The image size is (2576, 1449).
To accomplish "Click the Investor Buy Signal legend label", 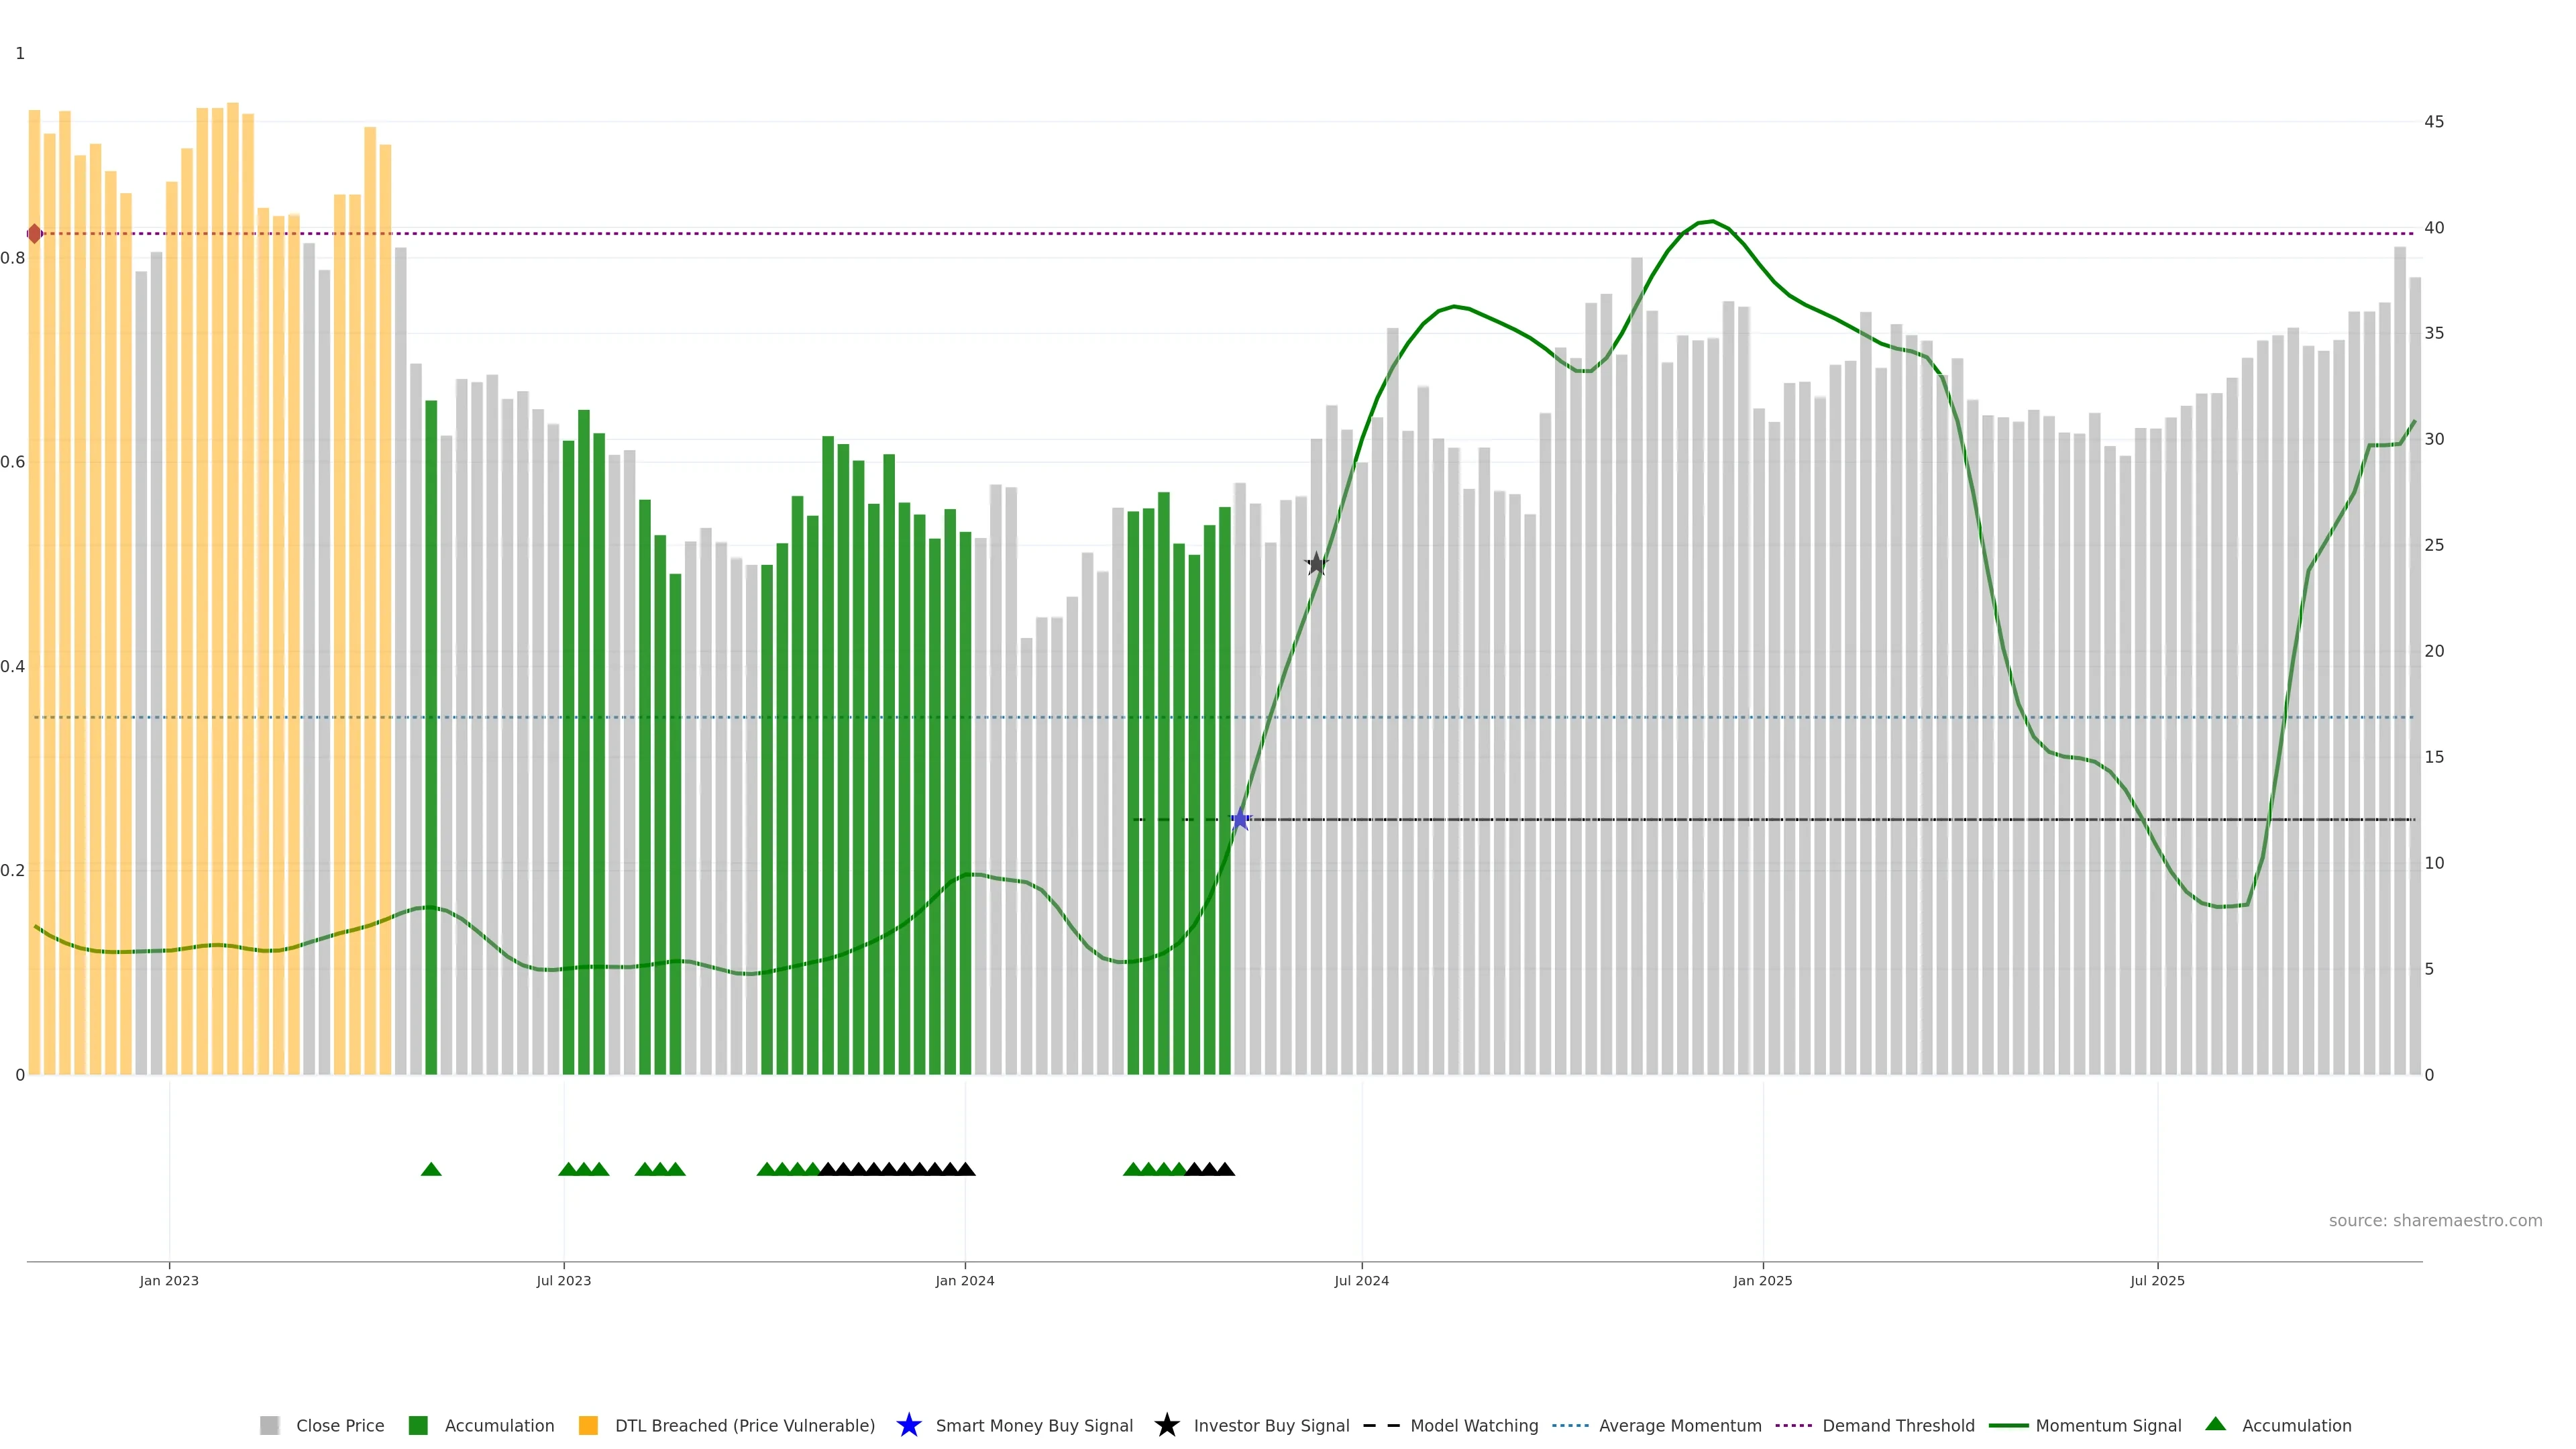I will pyautogui.click(x=1271, y=1425).
